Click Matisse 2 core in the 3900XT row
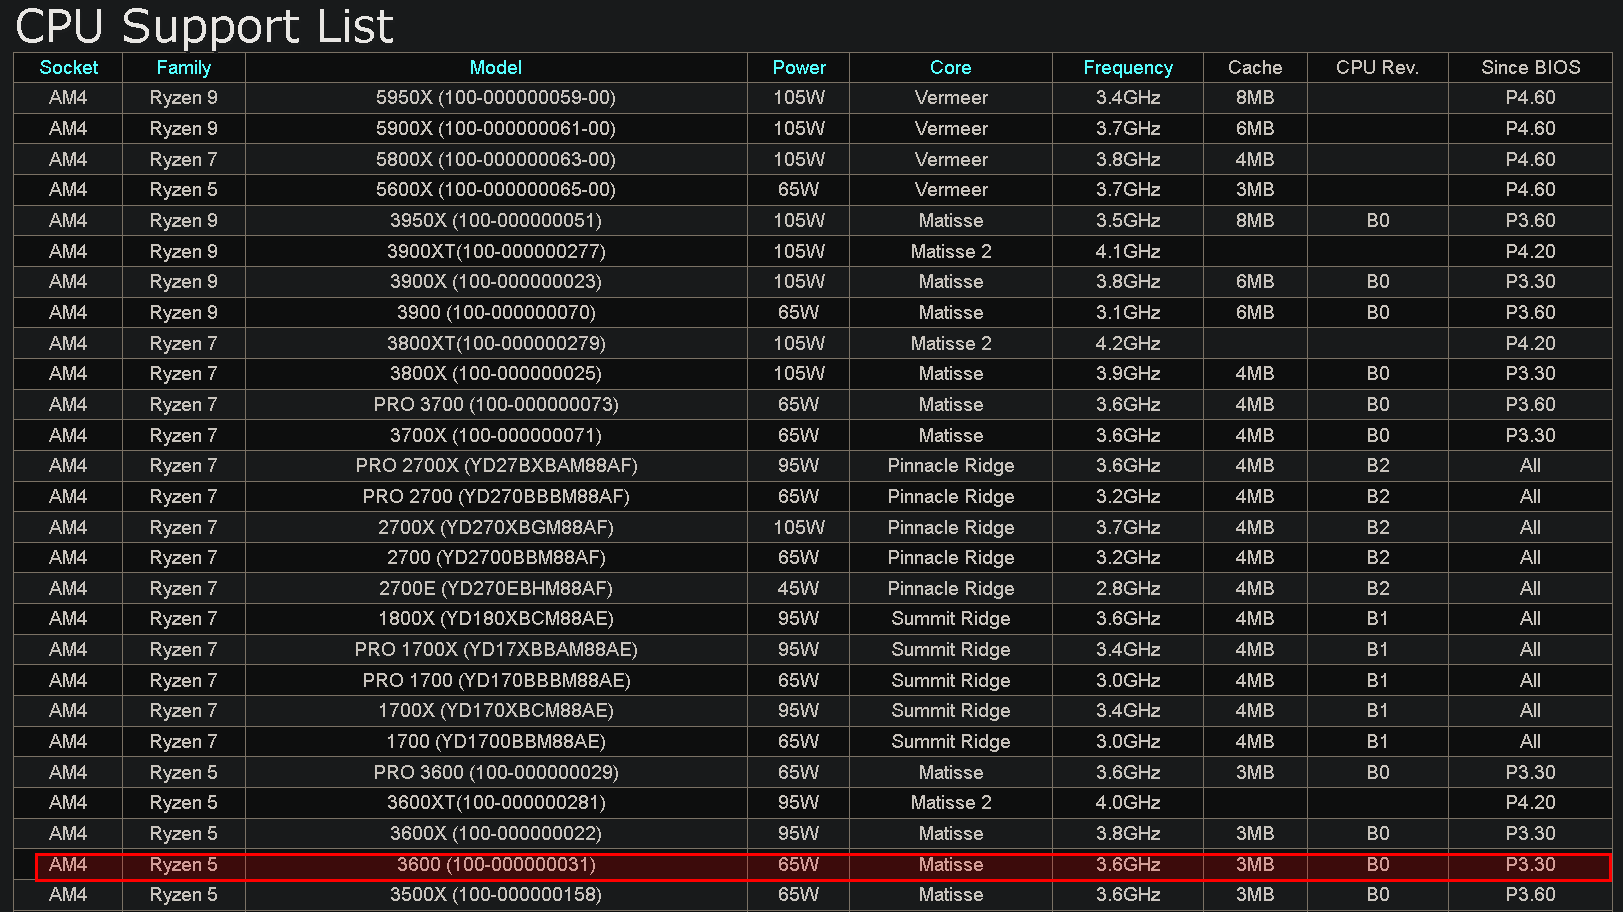Viewport: 1623px width, 912px height. pos(951,251)
